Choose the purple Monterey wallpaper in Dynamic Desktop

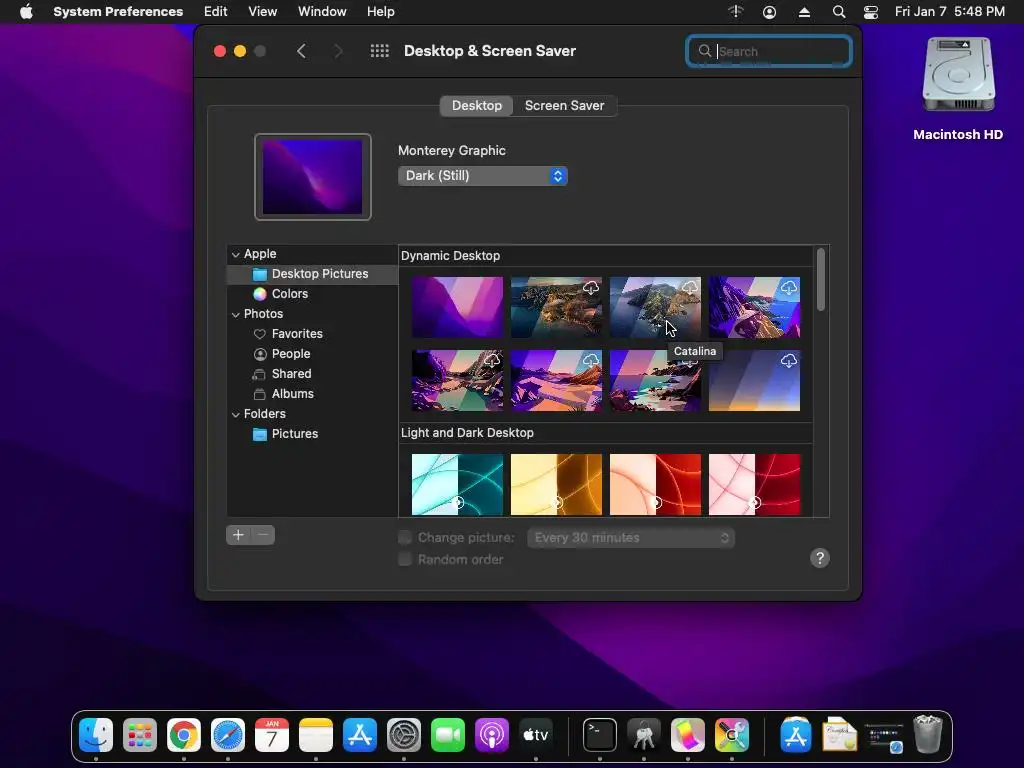[457, 308]
